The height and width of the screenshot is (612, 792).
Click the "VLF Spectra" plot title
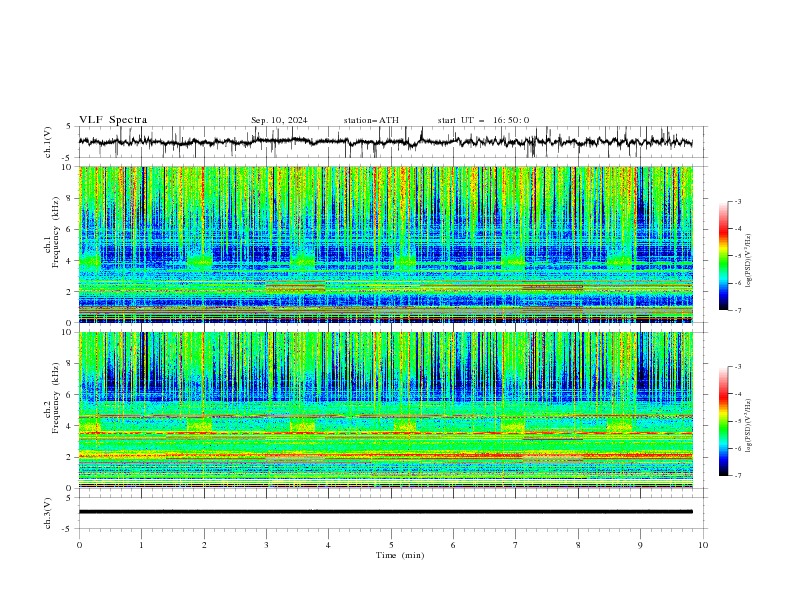[113, 120]
